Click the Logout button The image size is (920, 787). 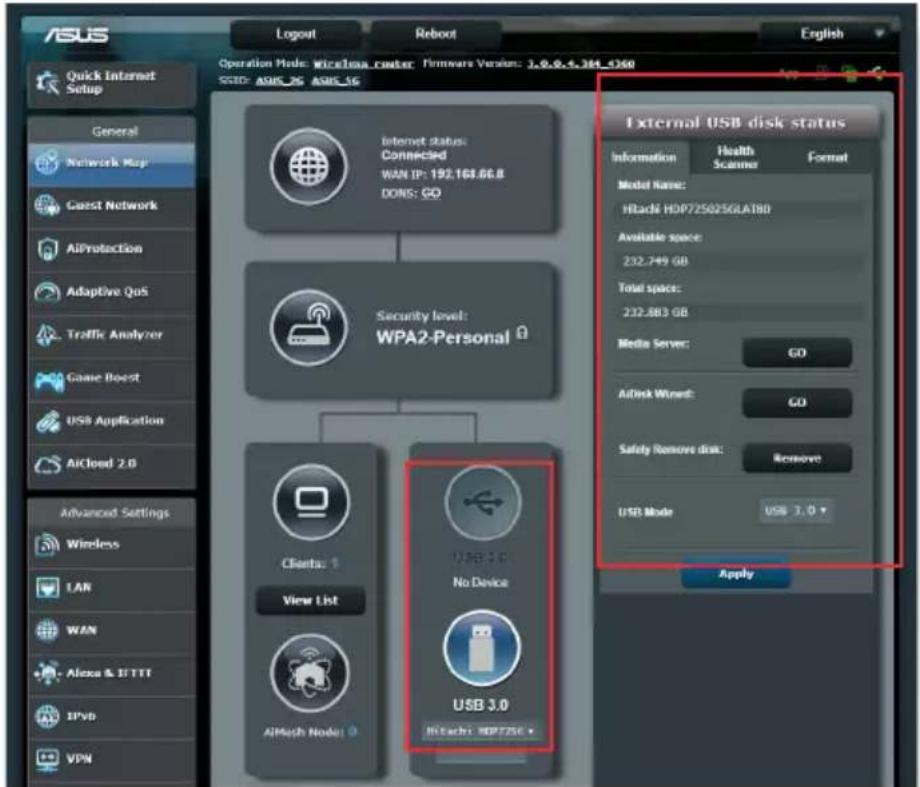[296, 34]
